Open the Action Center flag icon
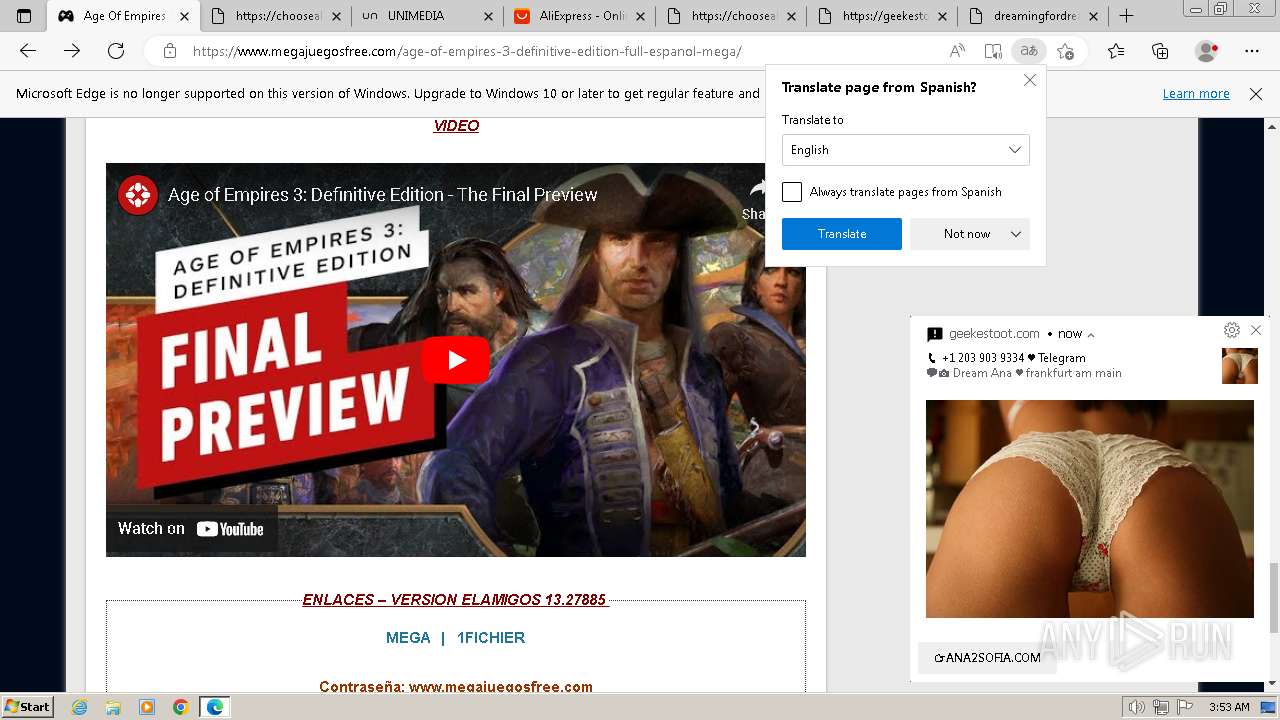1280x720 pixels. pos(1184,707)
